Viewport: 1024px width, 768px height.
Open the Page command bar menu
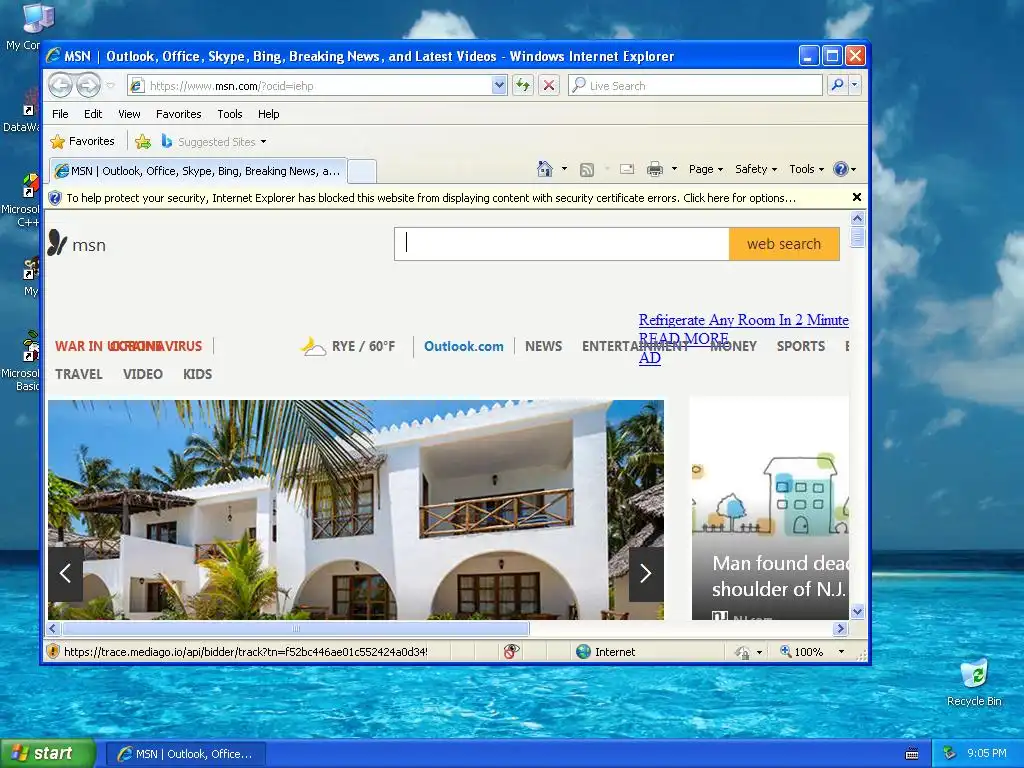pyautogui.click(x=706, y=169)
